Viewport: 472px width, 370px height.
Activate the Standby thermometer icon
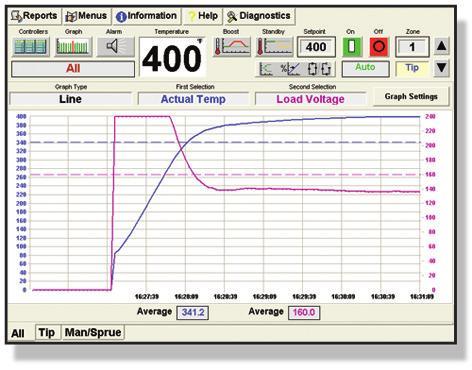274,46
